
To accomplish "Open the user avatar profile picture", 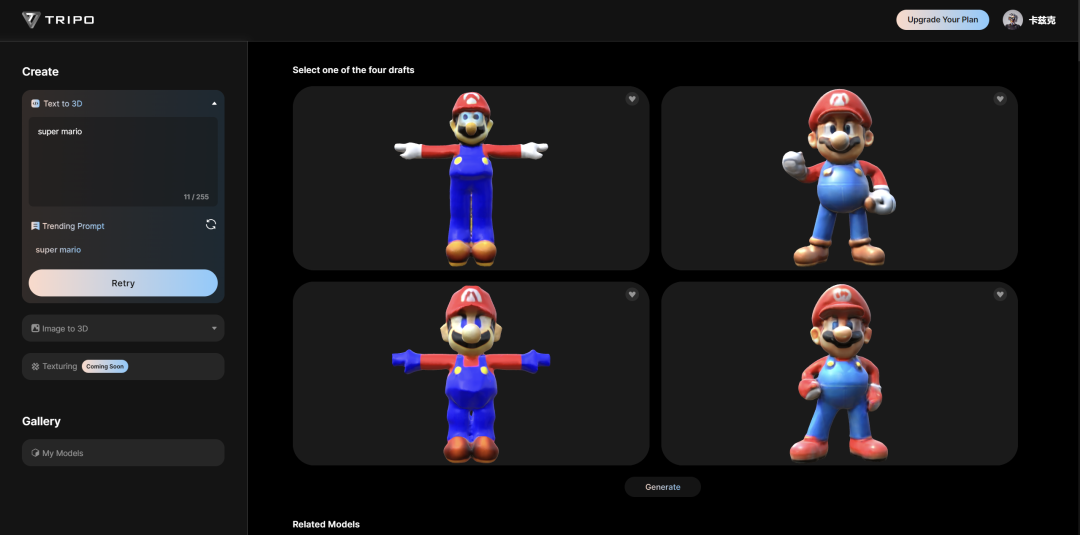I will [x=1012, y=20].
